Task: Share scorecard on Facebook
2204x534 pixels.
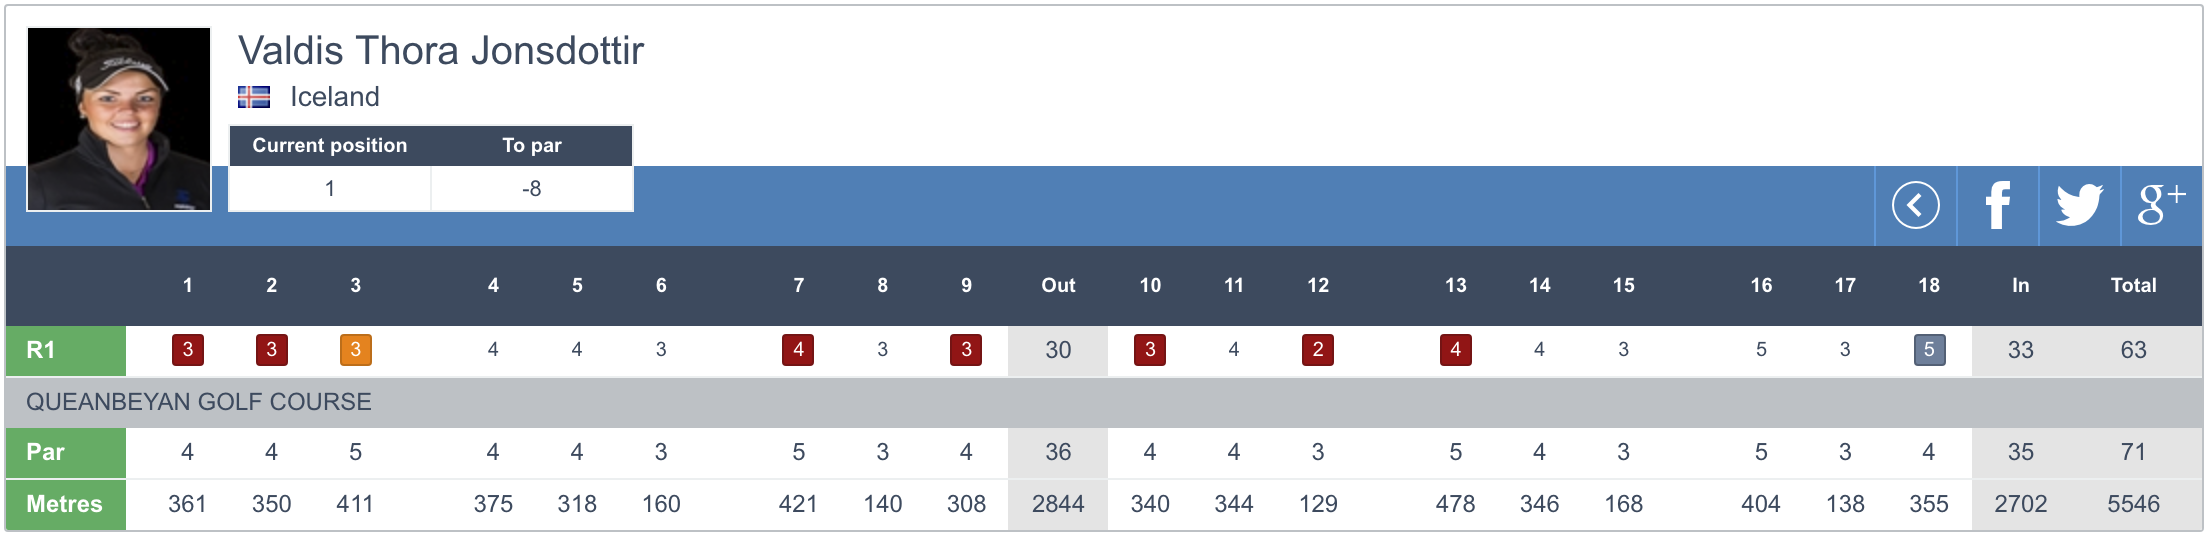Action: [1997, 206]
